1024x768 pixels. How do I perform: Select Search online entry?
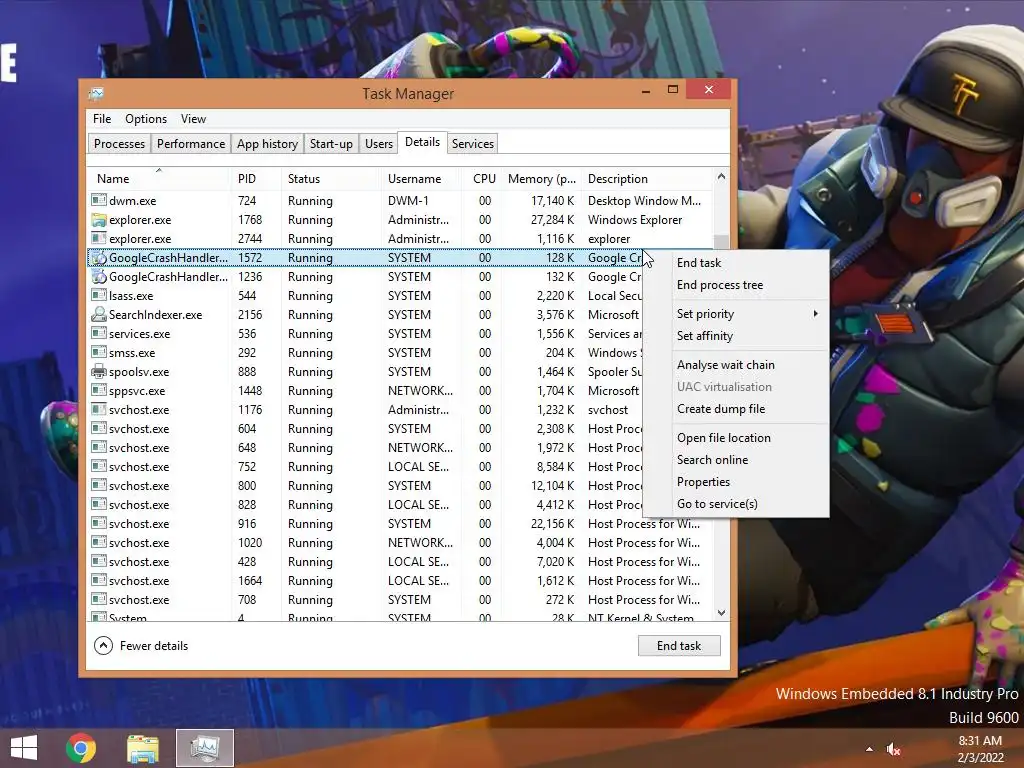click(712, 460)
